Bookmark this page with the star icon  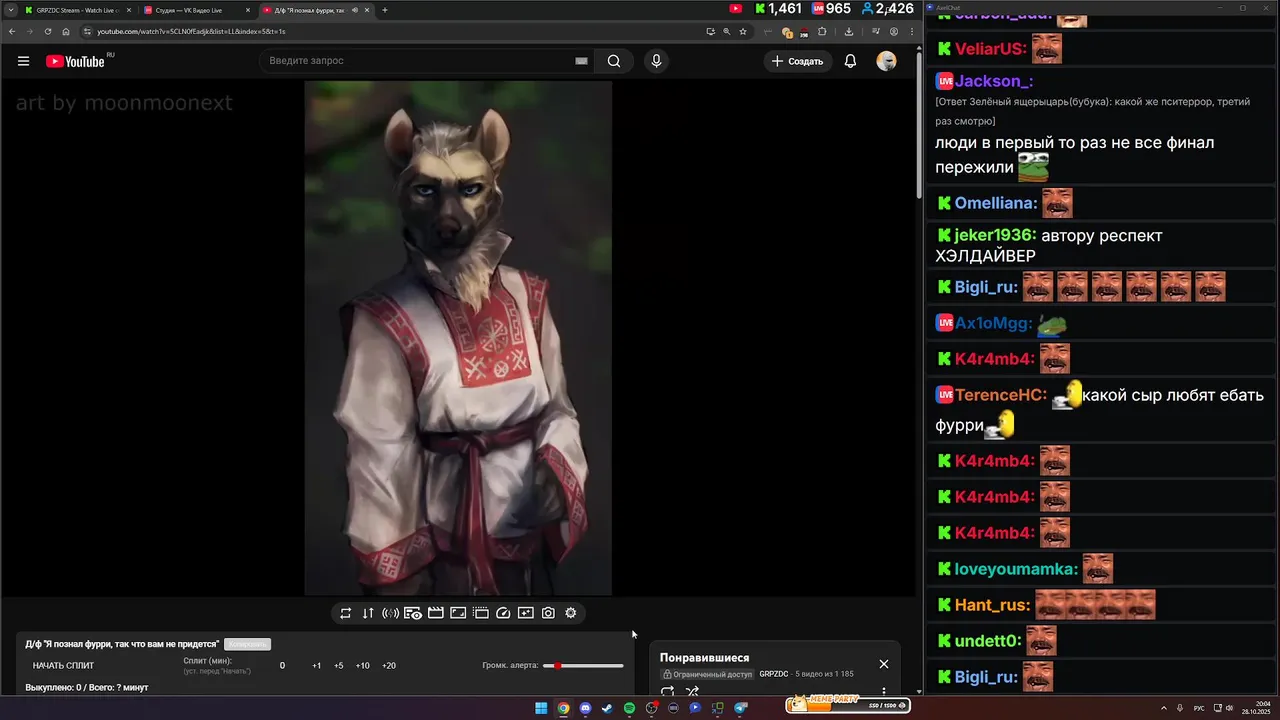coord(743,31)
